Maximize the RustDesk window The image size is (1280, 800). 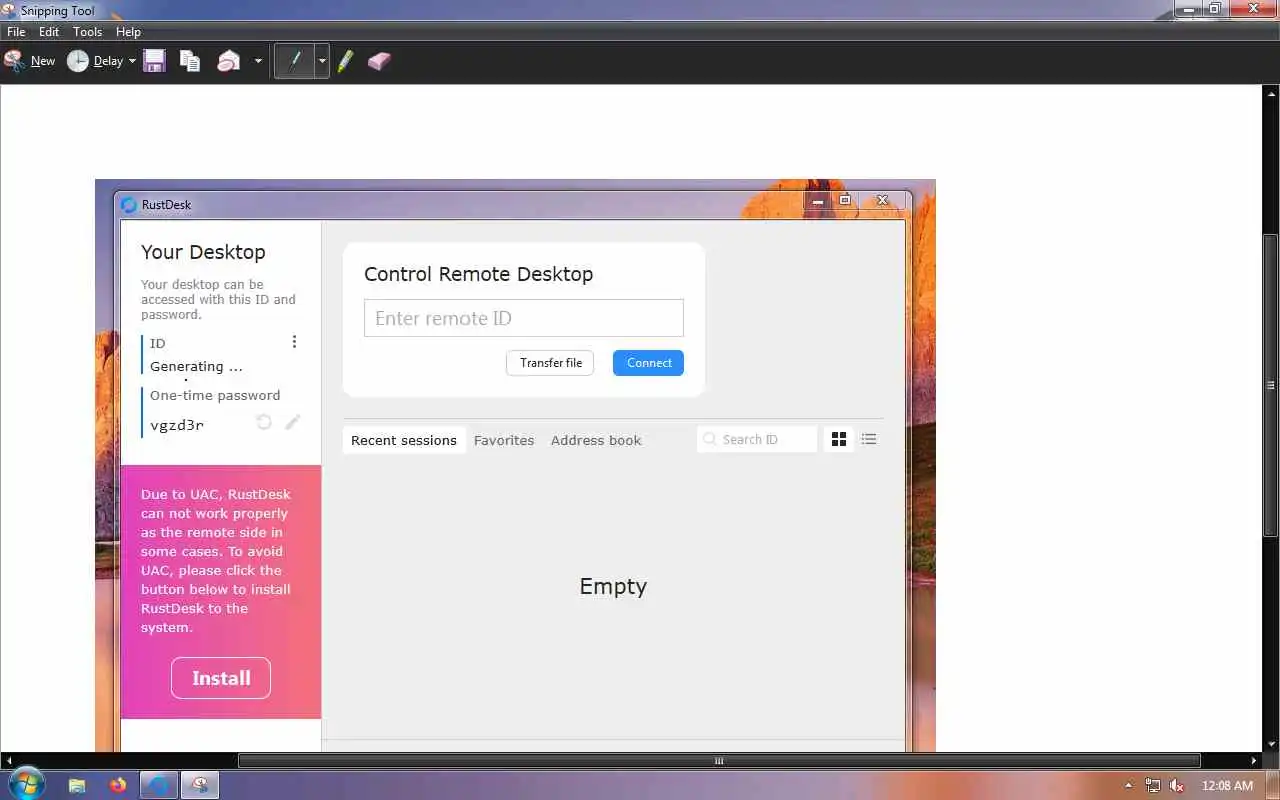click(845, 200)
